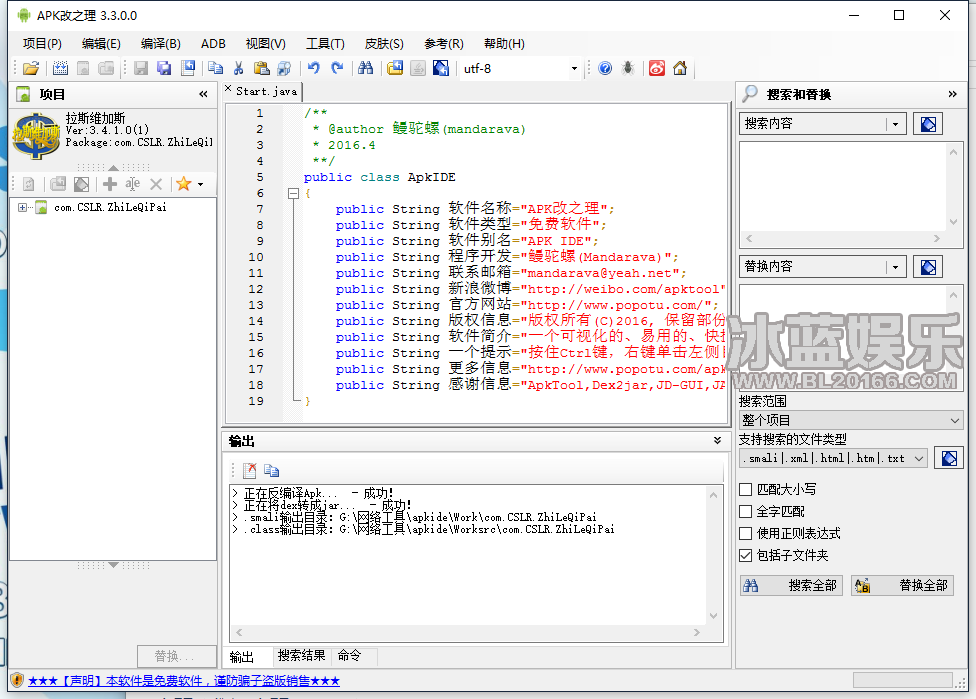Click the yellow folder icon after binoculars
This screenshot has height=699, width=976.
[395, 68]
